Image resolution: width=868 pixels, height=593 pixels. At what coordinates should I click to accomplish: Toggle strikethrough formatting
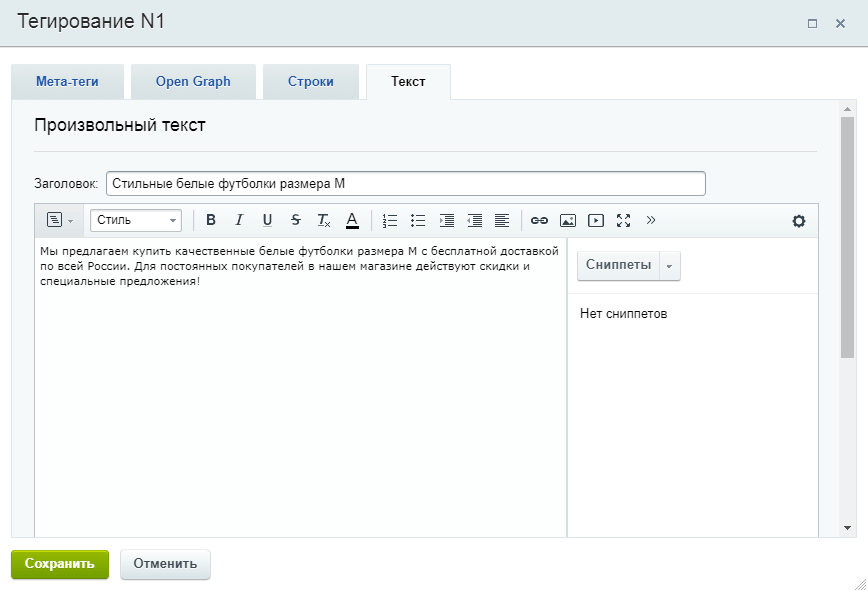[x=295, y=220]
